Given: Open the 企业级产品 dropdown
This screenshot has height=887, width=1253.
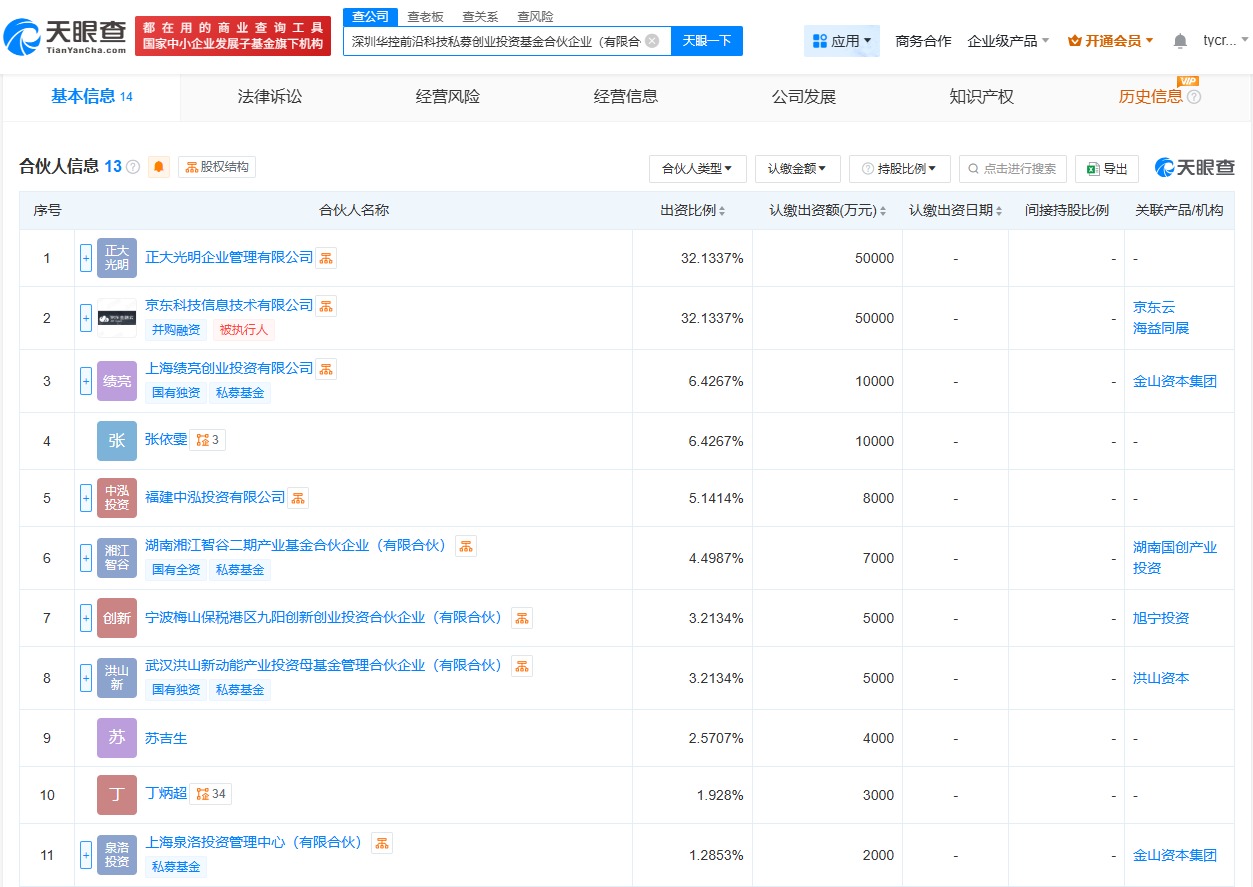Looking at the screenshot, I should (x=1008, y=41).
